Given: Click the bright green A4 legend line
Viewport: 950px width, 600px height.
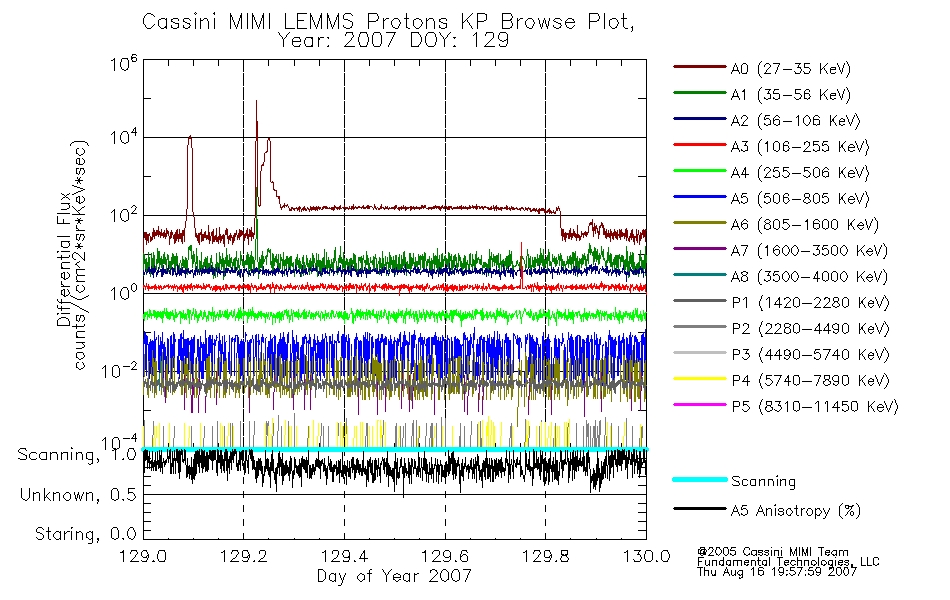Looking at the screenshot, I should click(699, 171).
